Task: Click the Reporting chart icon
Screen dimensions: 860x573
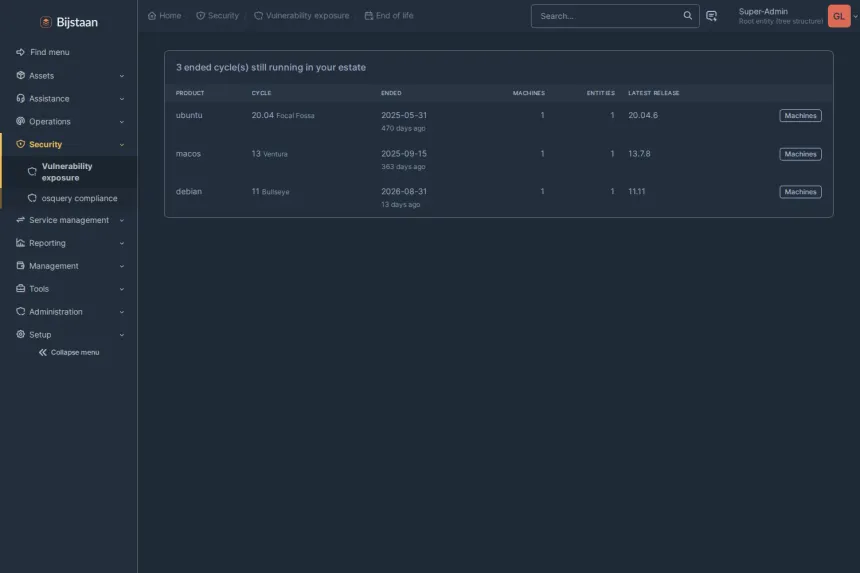Action: 20,243
